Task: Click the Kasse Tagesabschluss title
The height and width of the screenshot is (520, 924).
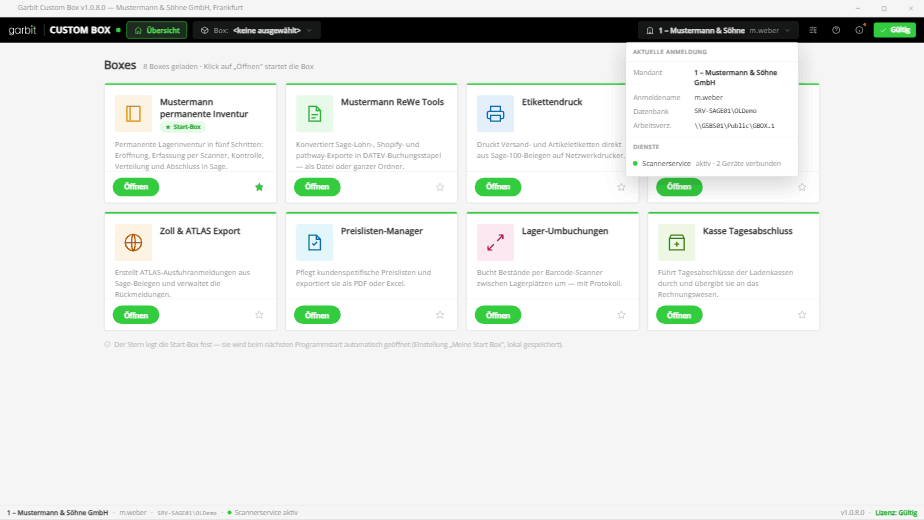Action: coord(747,231)
